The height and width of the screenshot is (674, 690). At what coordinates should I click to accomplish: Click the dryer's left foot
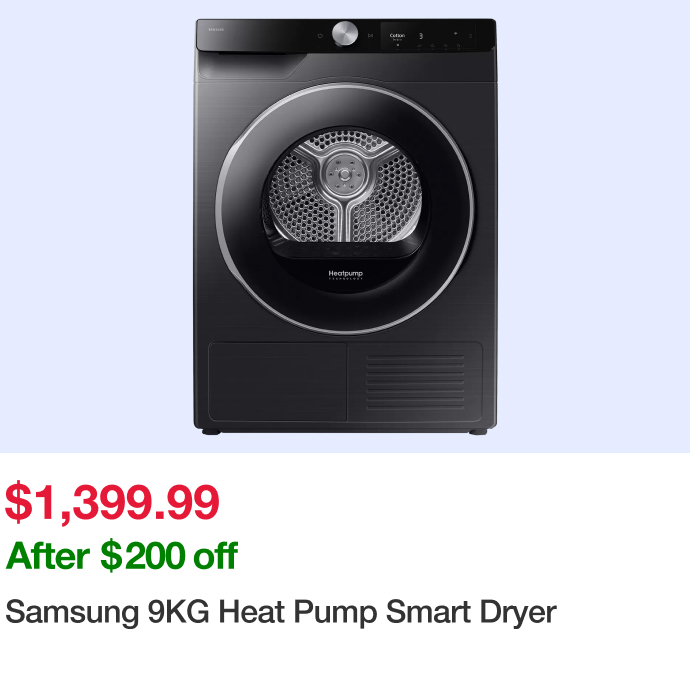click(211, 432)
